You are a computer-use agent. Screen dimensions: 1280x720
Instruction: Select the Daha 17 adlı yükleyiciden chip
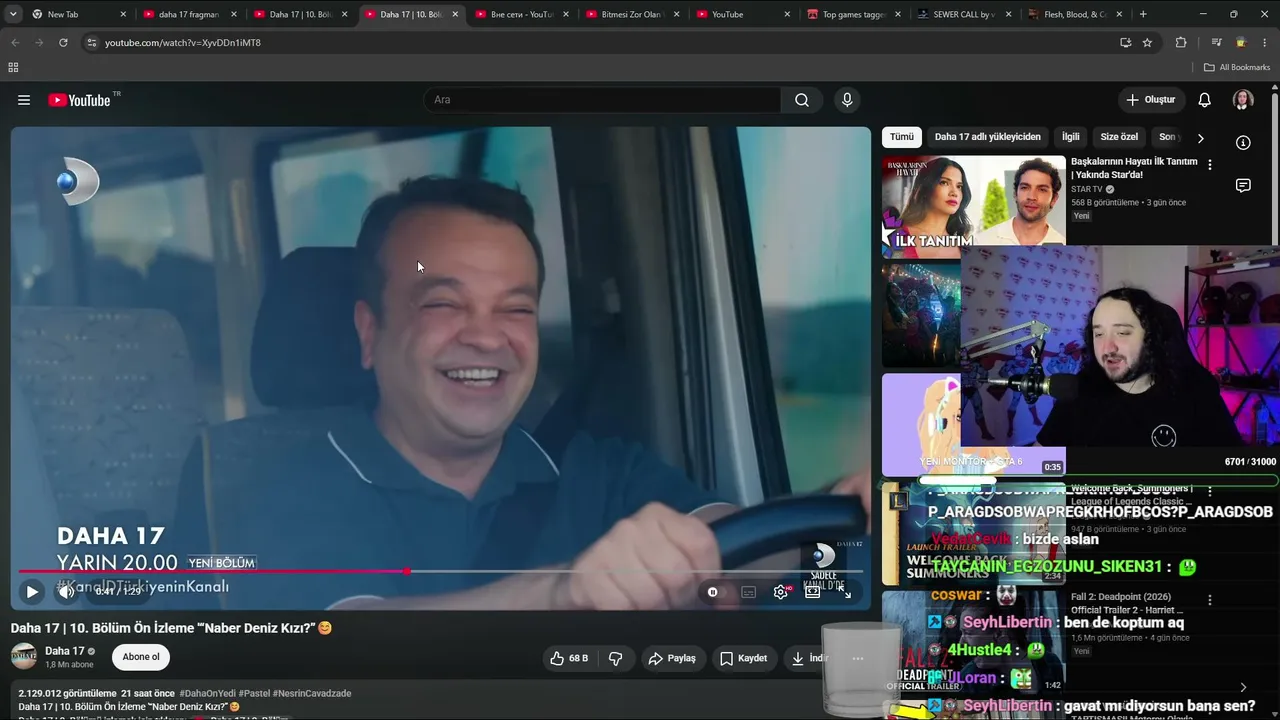[988, 137]
